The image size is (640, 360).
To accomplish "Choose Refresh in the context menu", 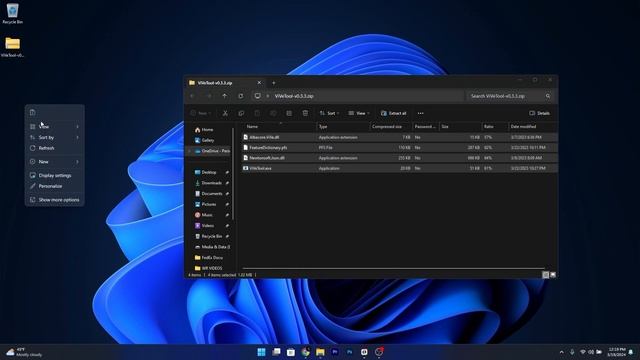I will 54,148.
